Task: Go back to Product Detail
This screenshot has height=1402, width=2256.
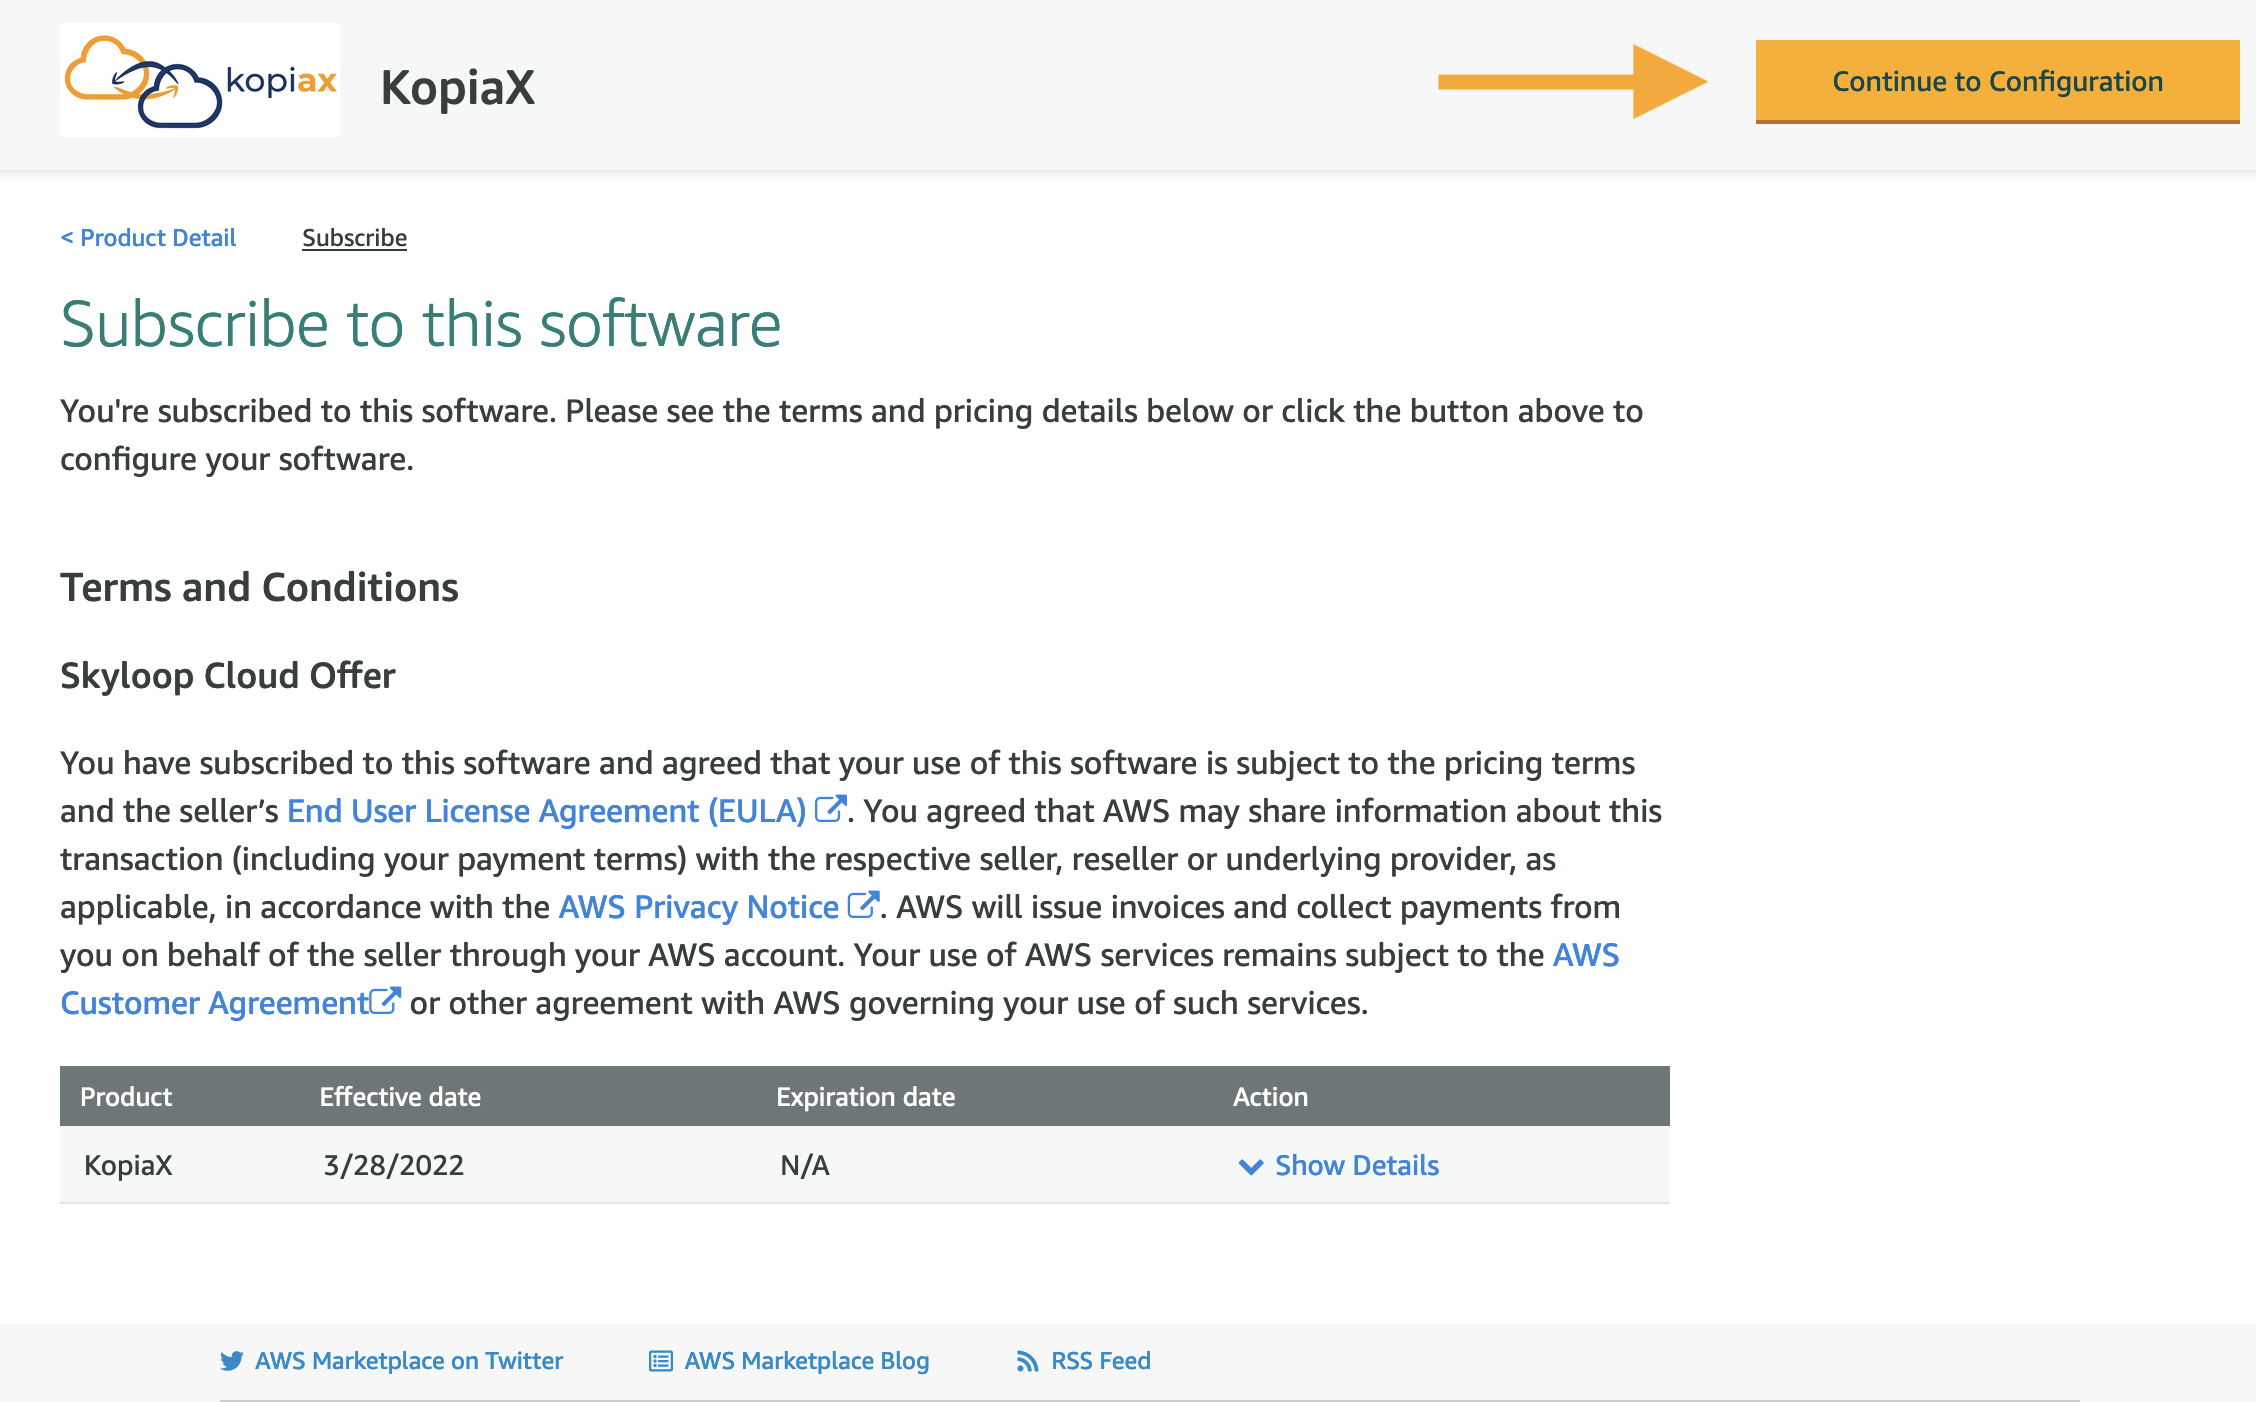Action: pyautogui.click(x=148, y=238)
